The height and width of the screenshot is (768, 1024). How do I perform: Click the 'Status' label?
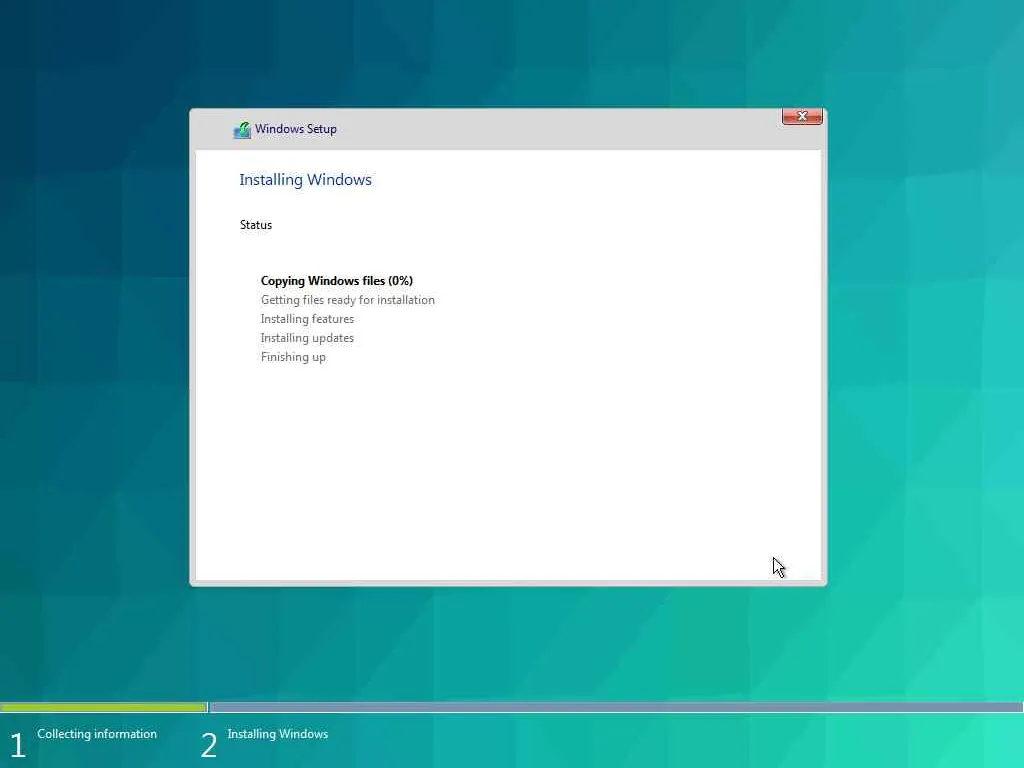coord(255,225)
